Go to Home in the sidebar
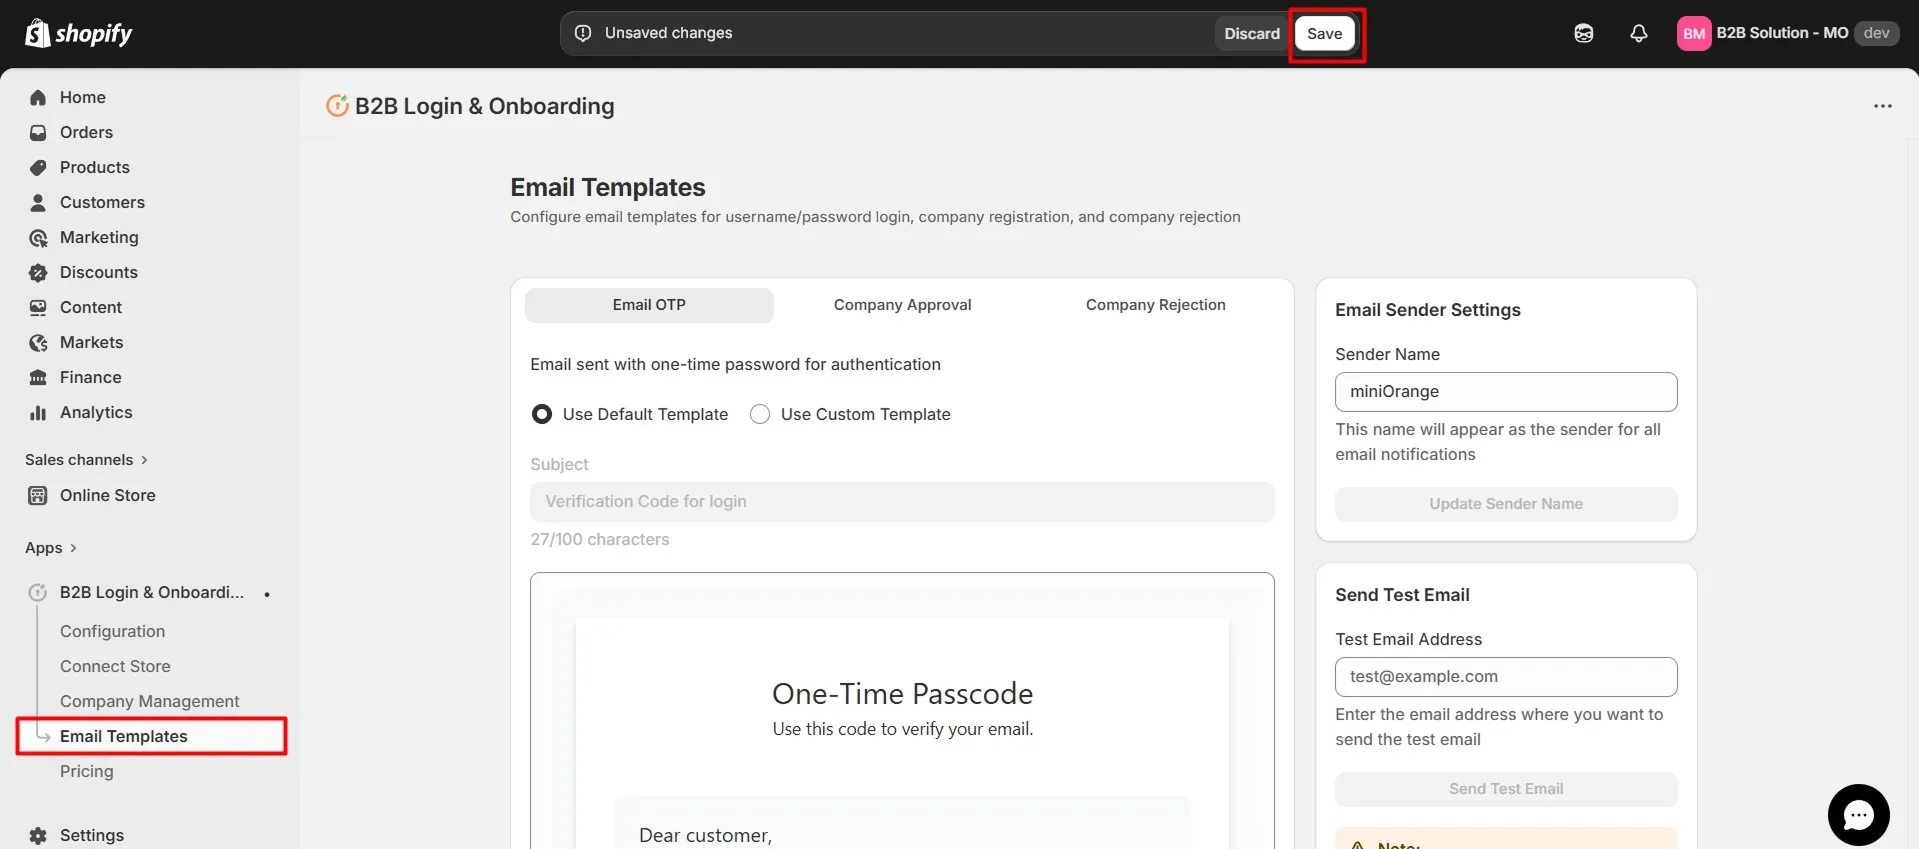The width and height of the screenshot is (1919, 849). coord(83,97)
